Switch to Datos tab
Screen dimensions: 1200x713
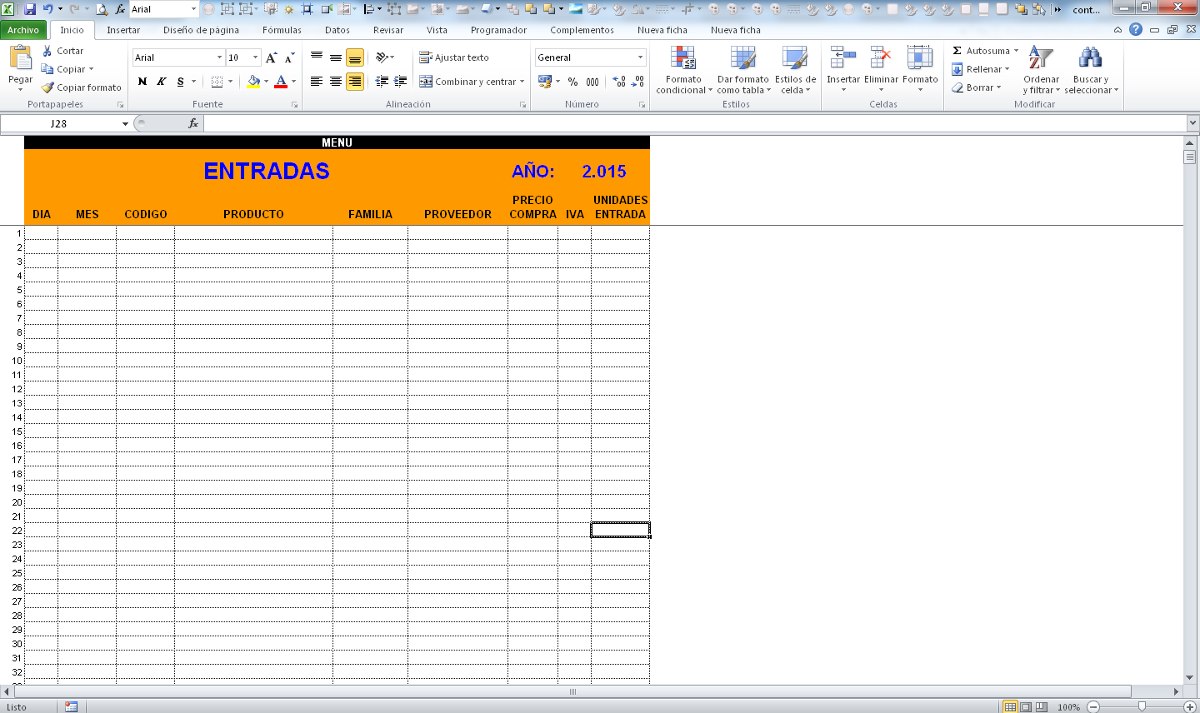coord(337,30)
